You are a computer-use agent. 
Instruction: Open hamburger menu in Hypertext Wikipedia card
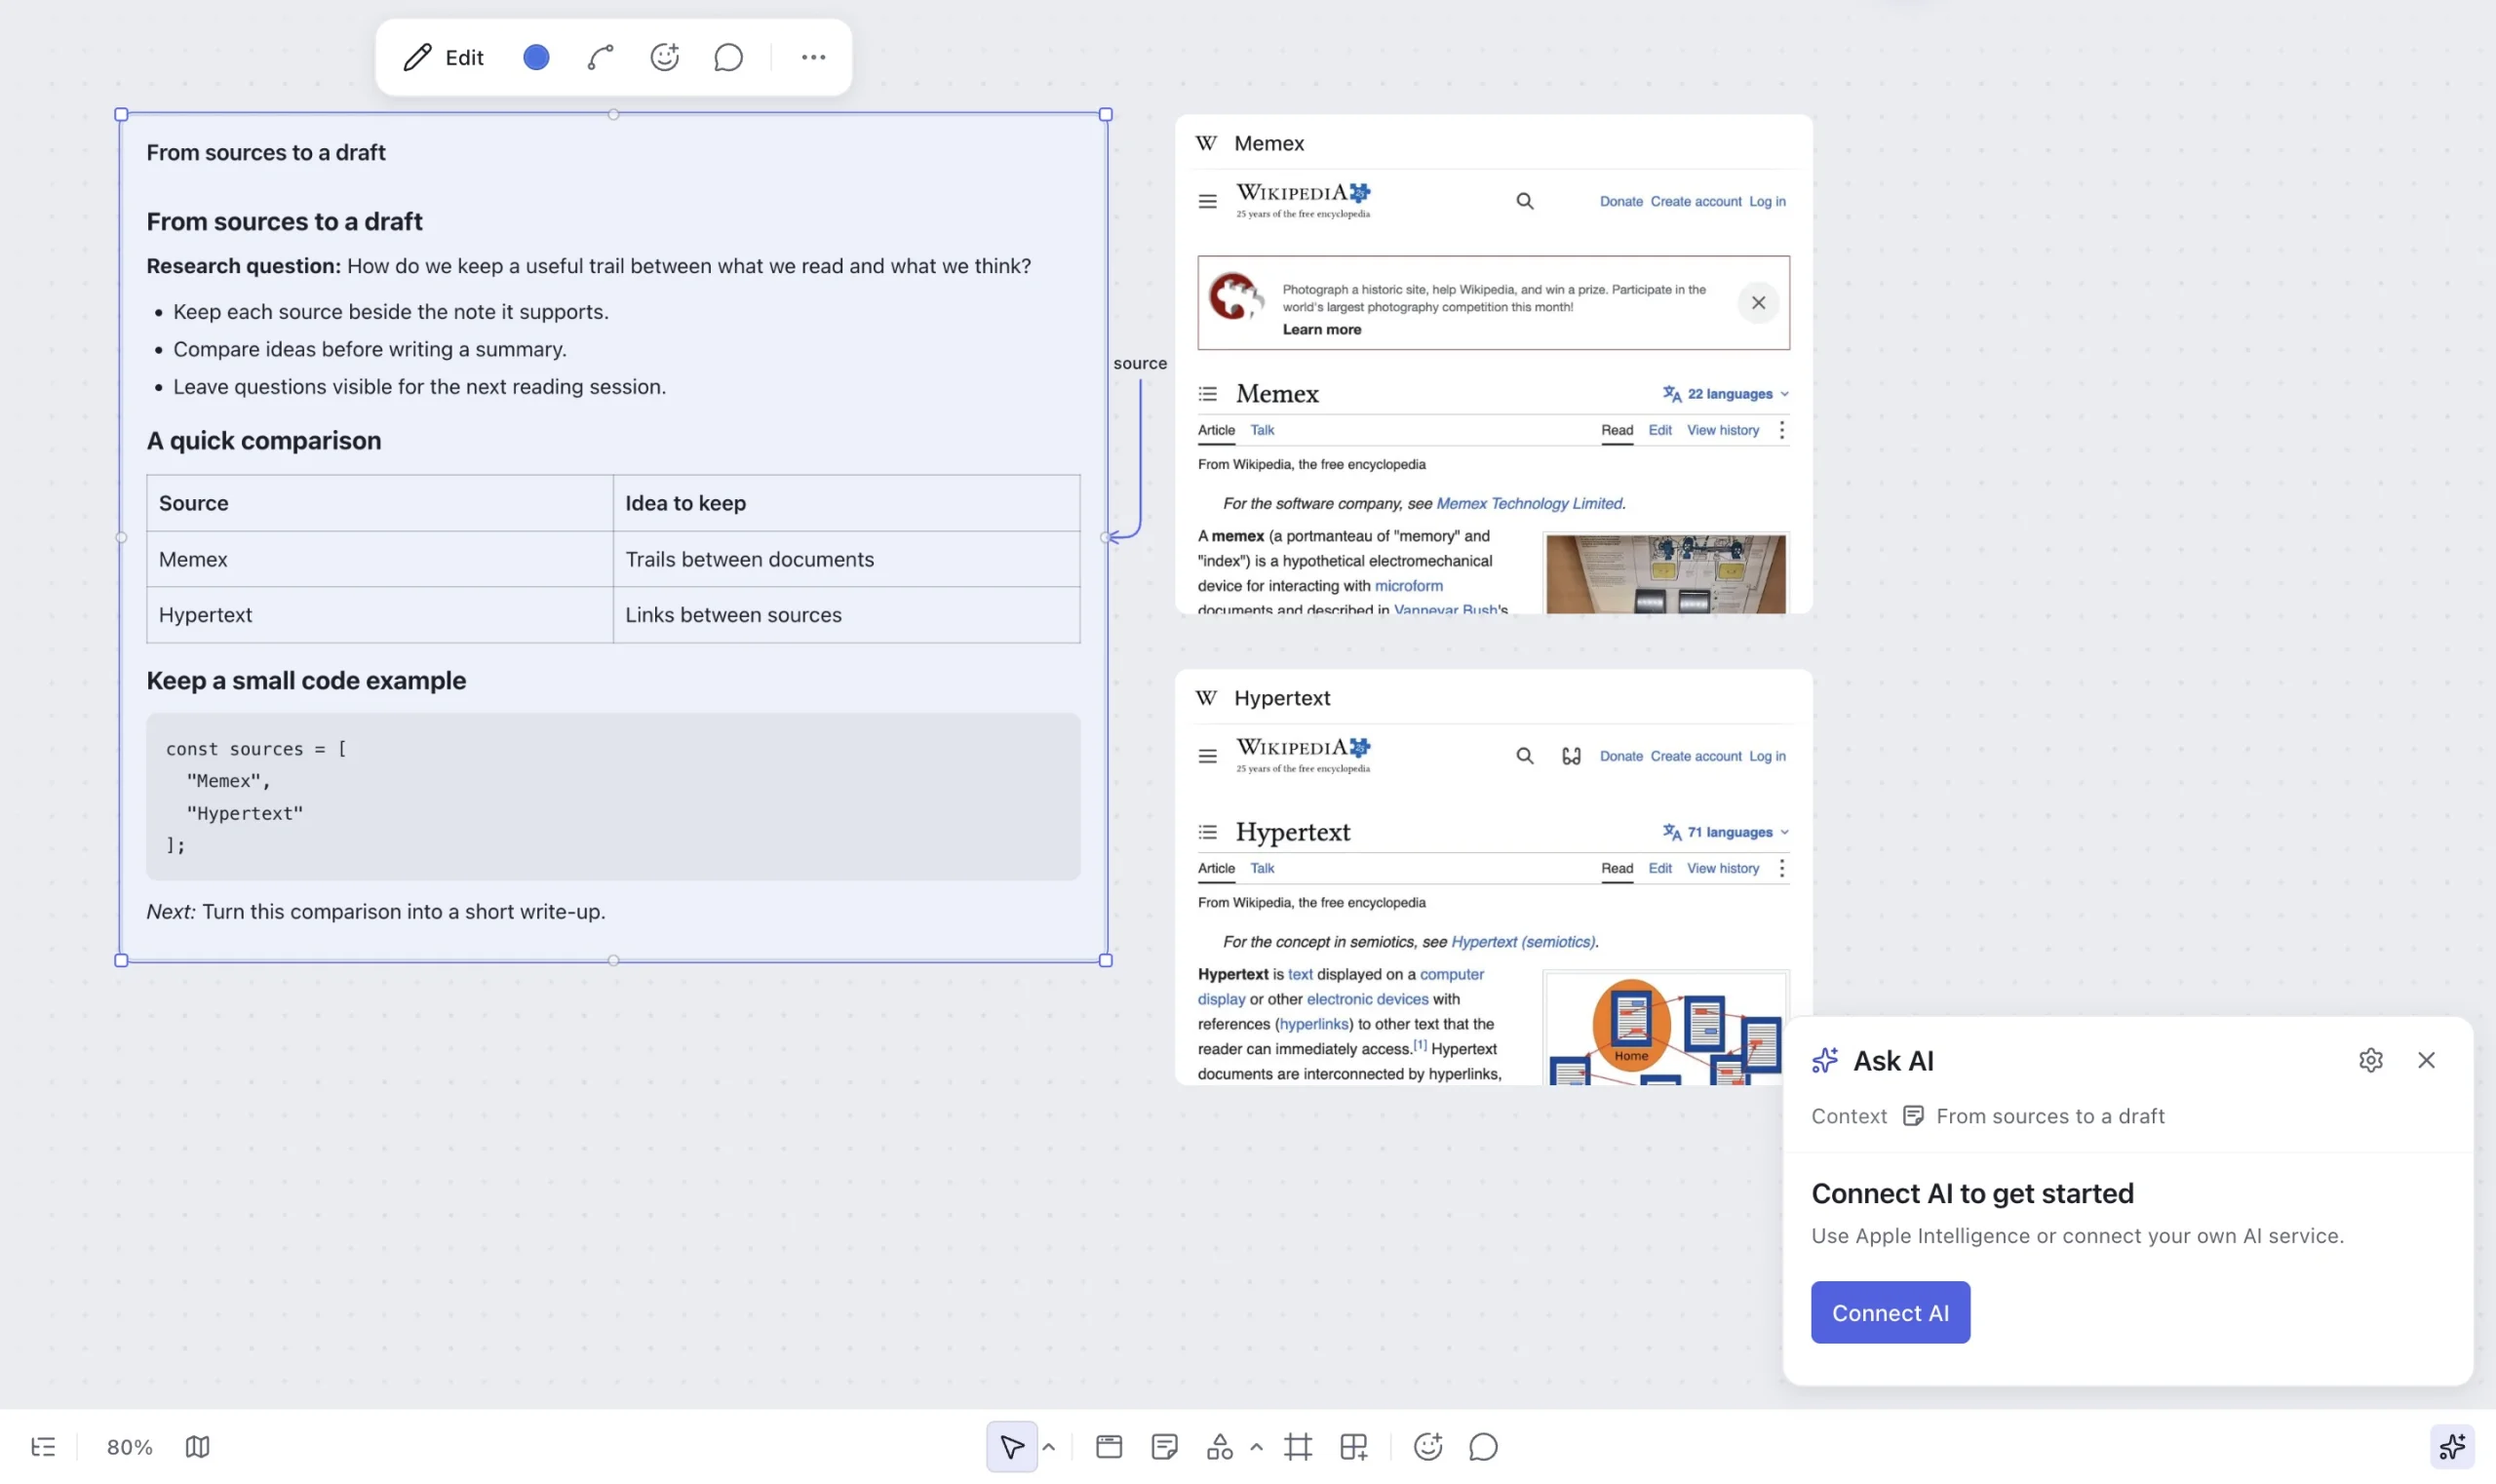pos(1207,756)
